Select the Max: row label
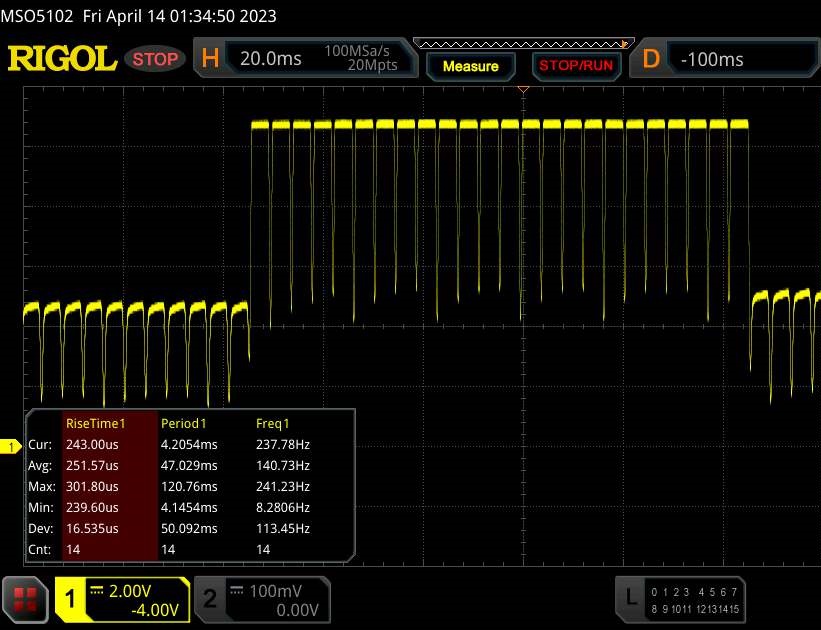Viewport: 821px width, 630px height. [41, 487]
